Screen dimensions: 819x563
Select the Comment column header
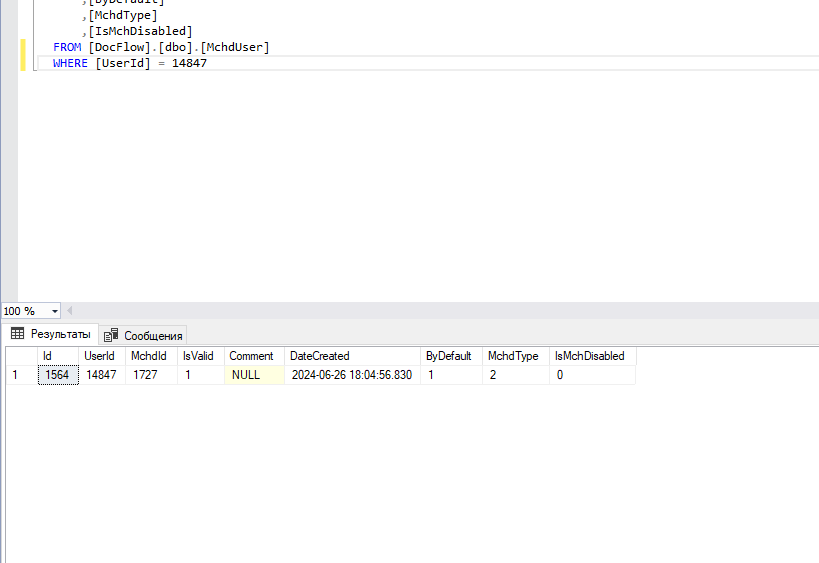pyautogui.click(x=254, y=356)
